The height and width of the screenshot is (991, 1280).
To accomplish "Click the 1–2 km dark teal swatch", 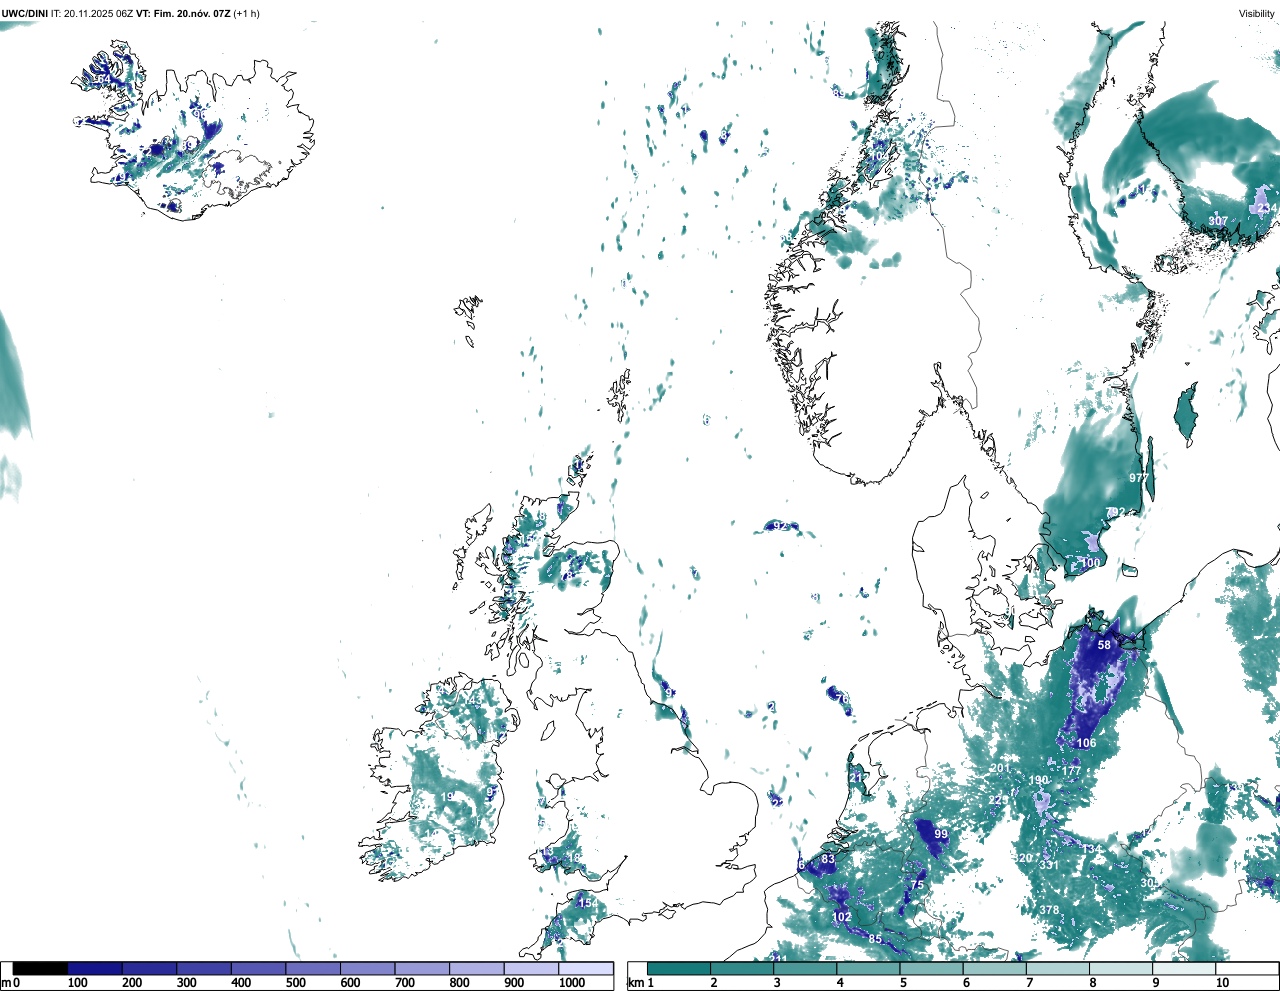I will click(679, 968).
